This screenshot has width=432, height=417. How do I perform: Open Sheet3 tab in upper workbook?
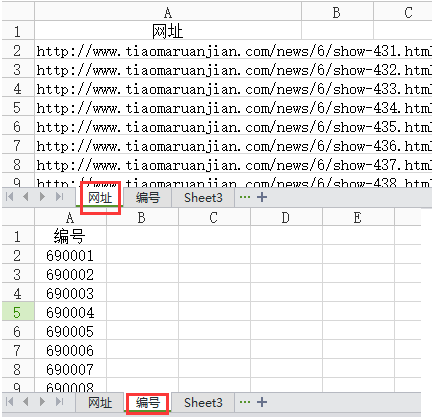[x=203, y=198]
